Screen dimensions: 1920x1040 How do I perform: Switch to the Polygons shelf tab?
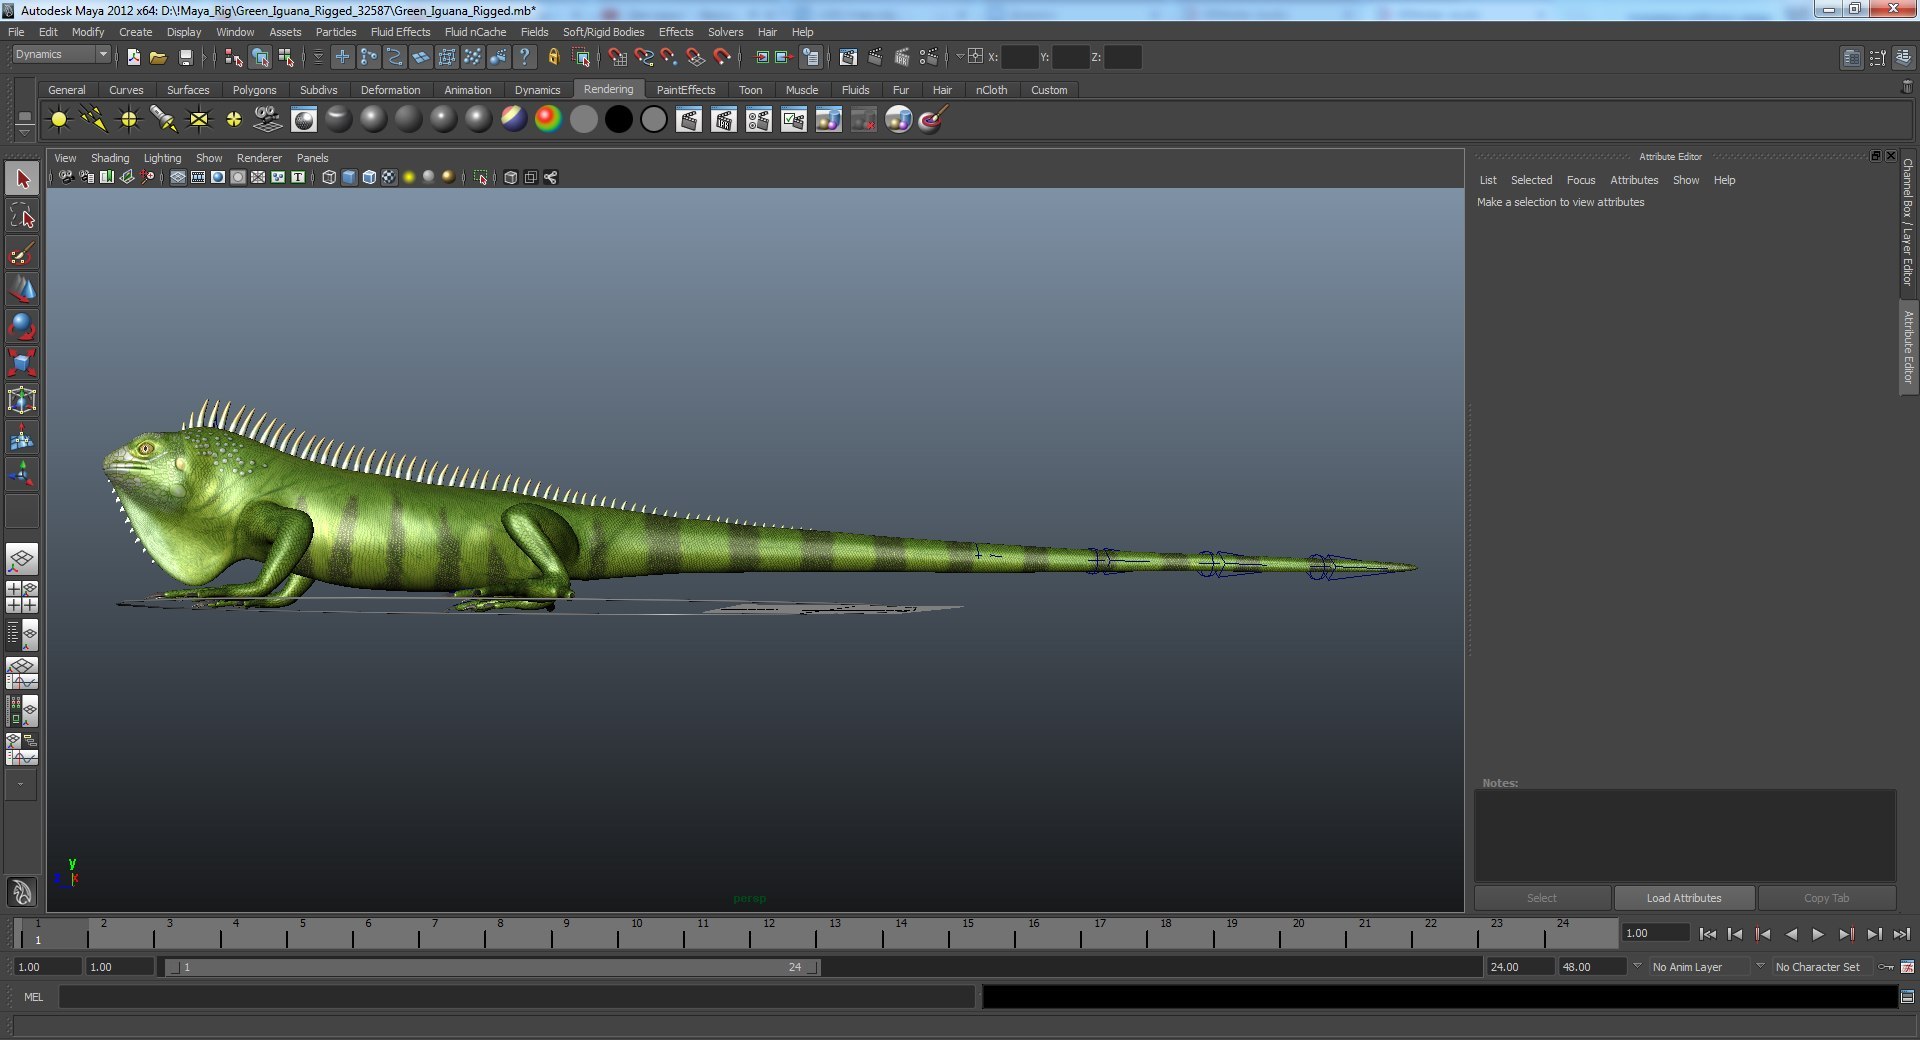(x=254, y=90)
